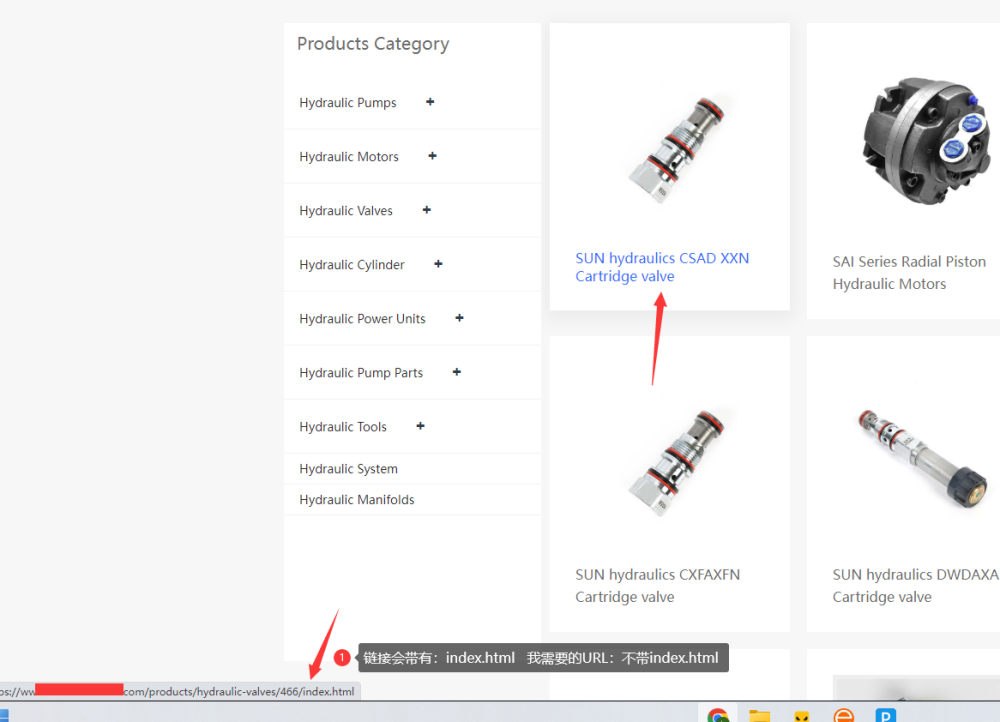1000x722 pixels.
Task: Open the Hydraulic Power Units category
Action: click(362, 319)
